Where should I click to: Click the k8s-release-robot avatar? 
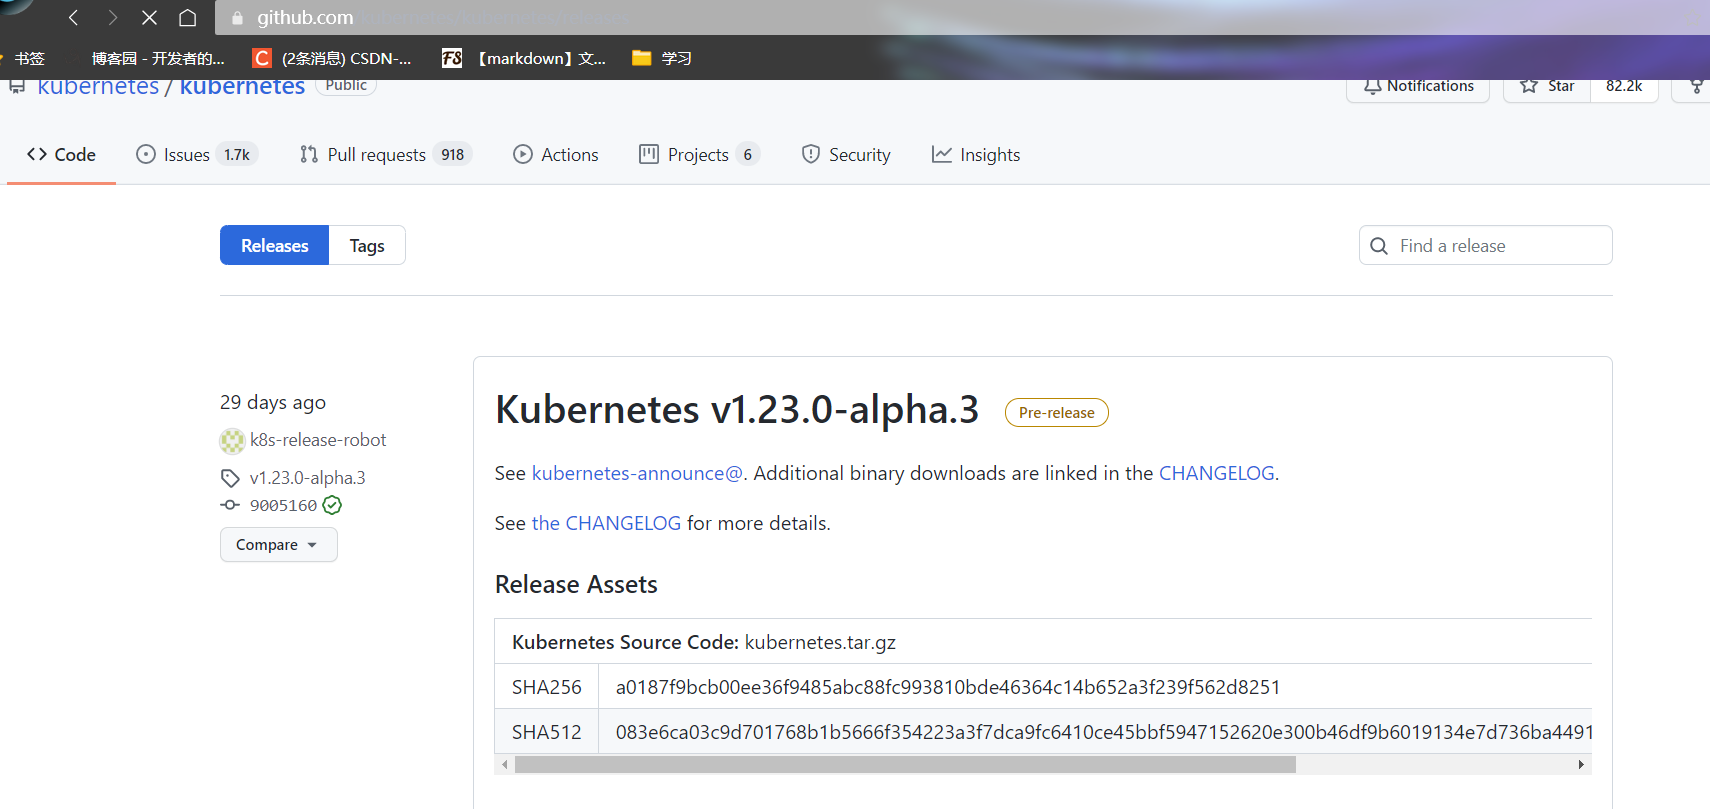click(232, 440)
